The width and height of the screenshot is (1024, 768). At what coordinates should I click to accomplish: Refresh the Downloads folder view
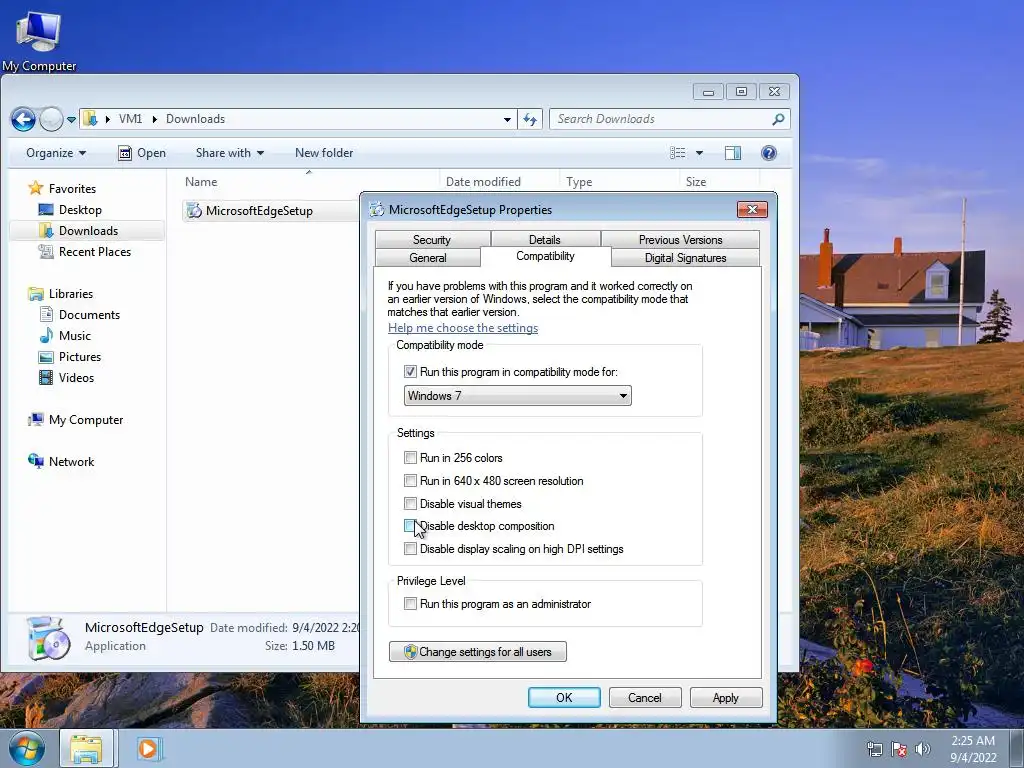point(530,120)
